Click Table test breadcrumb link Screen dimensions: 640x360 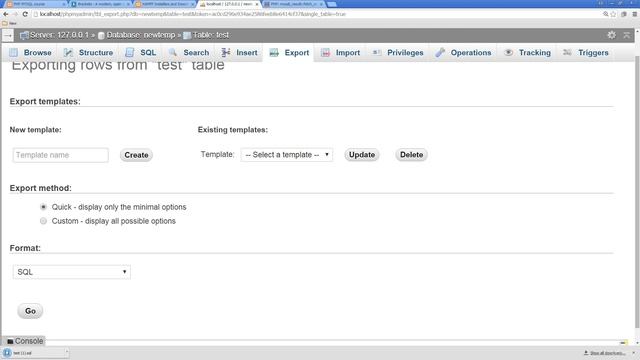click(211, 35)
